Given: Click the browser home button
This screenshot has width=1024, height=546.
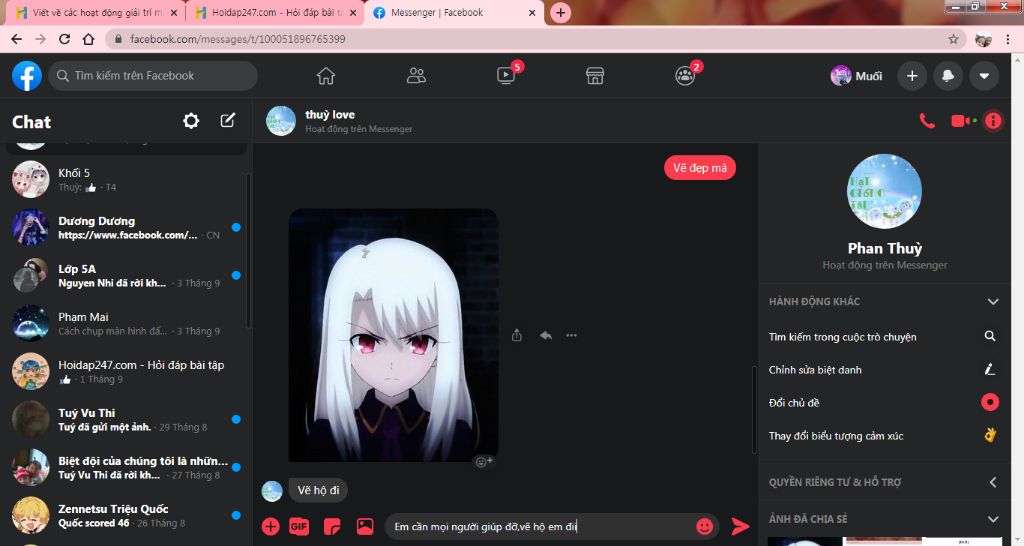Looking at the screenshot, I should pyautogui.click(x=88, y=39).
